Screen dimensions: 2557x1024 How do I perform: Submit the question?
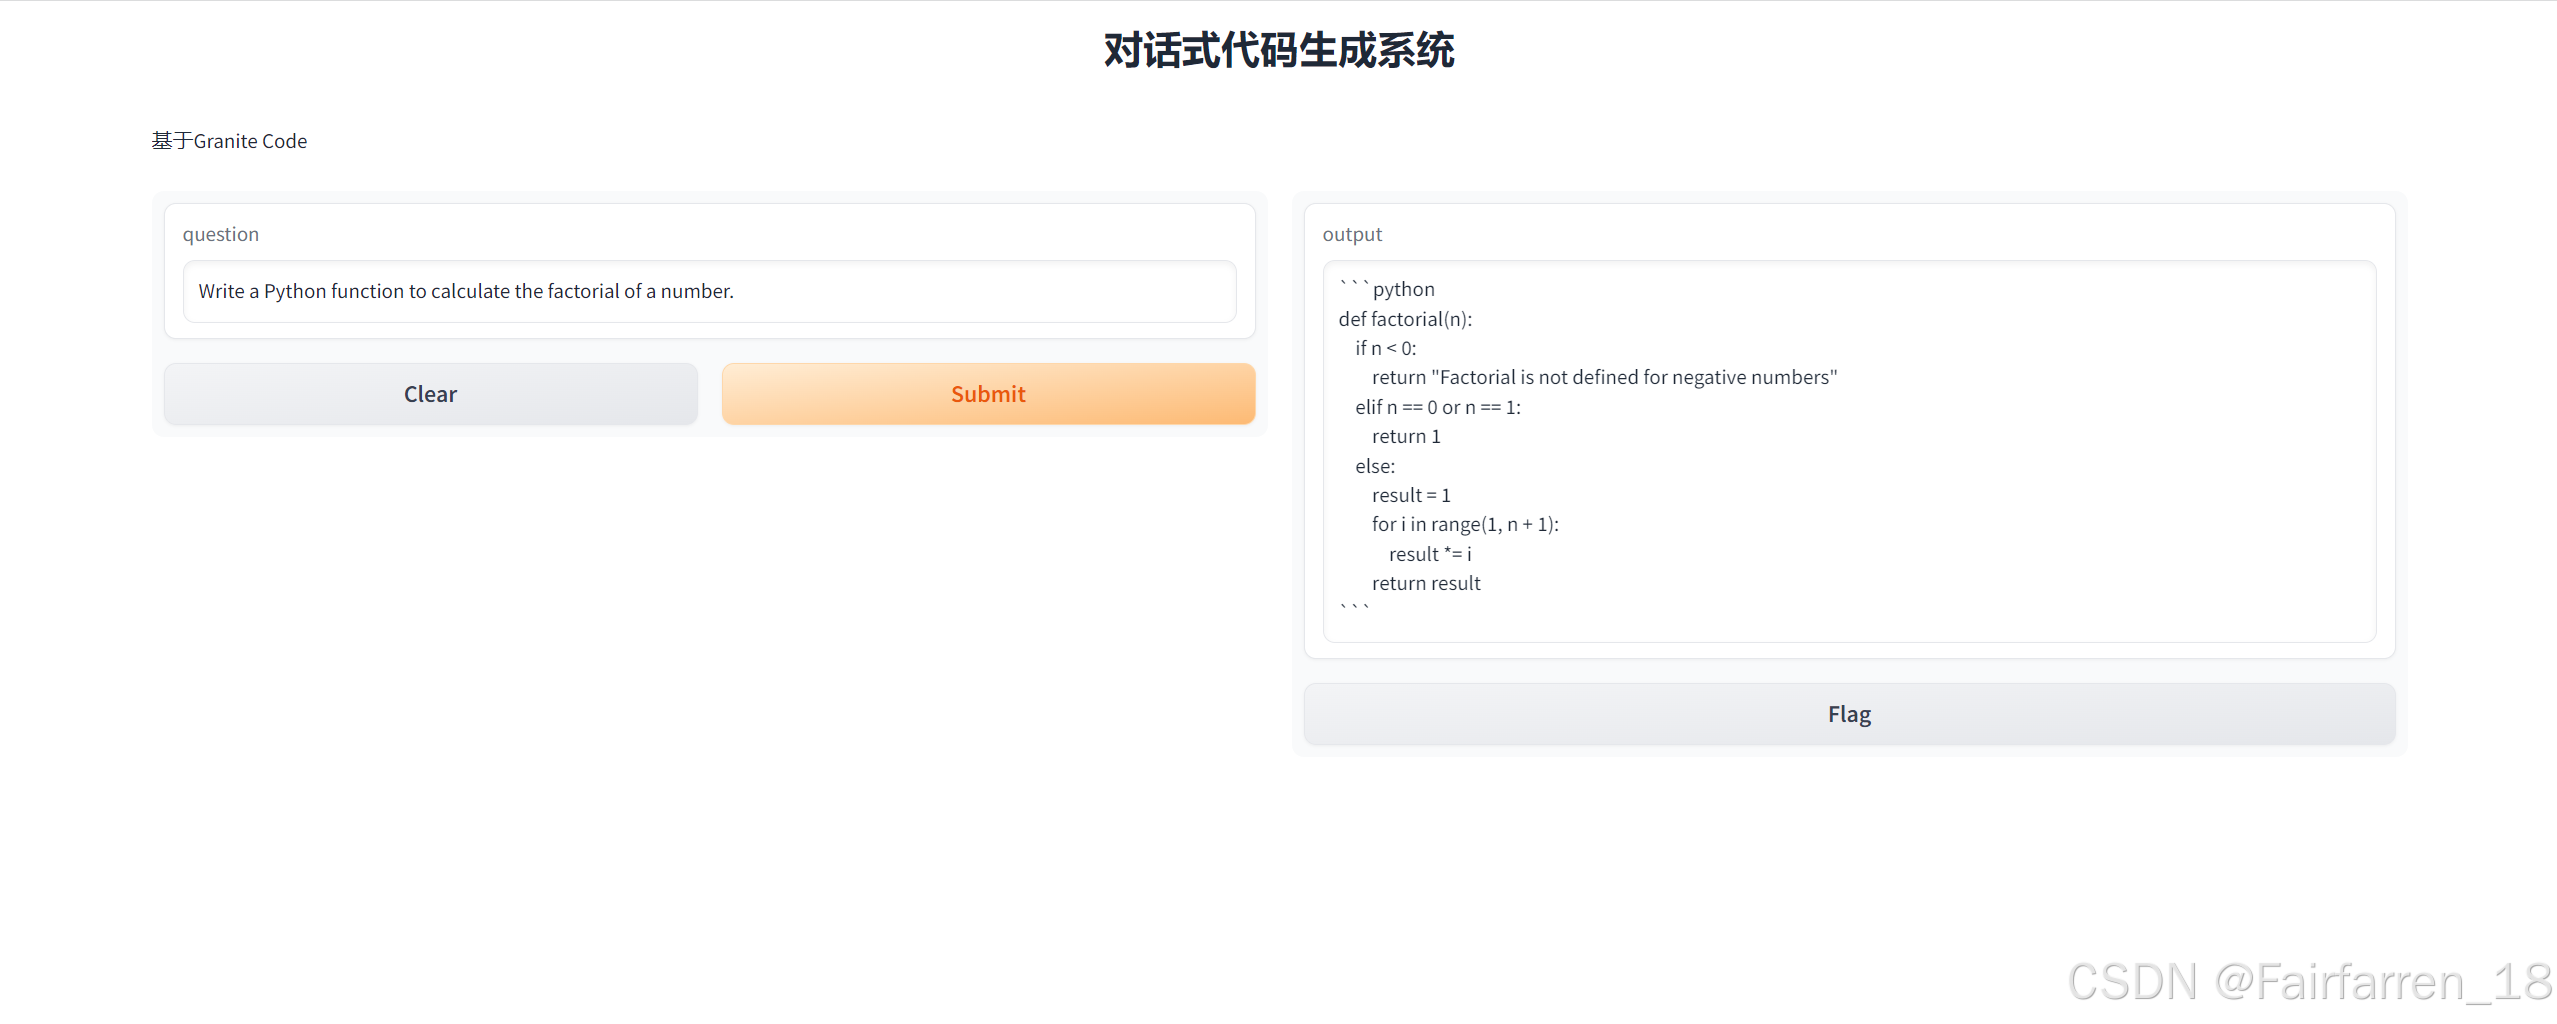988,394
